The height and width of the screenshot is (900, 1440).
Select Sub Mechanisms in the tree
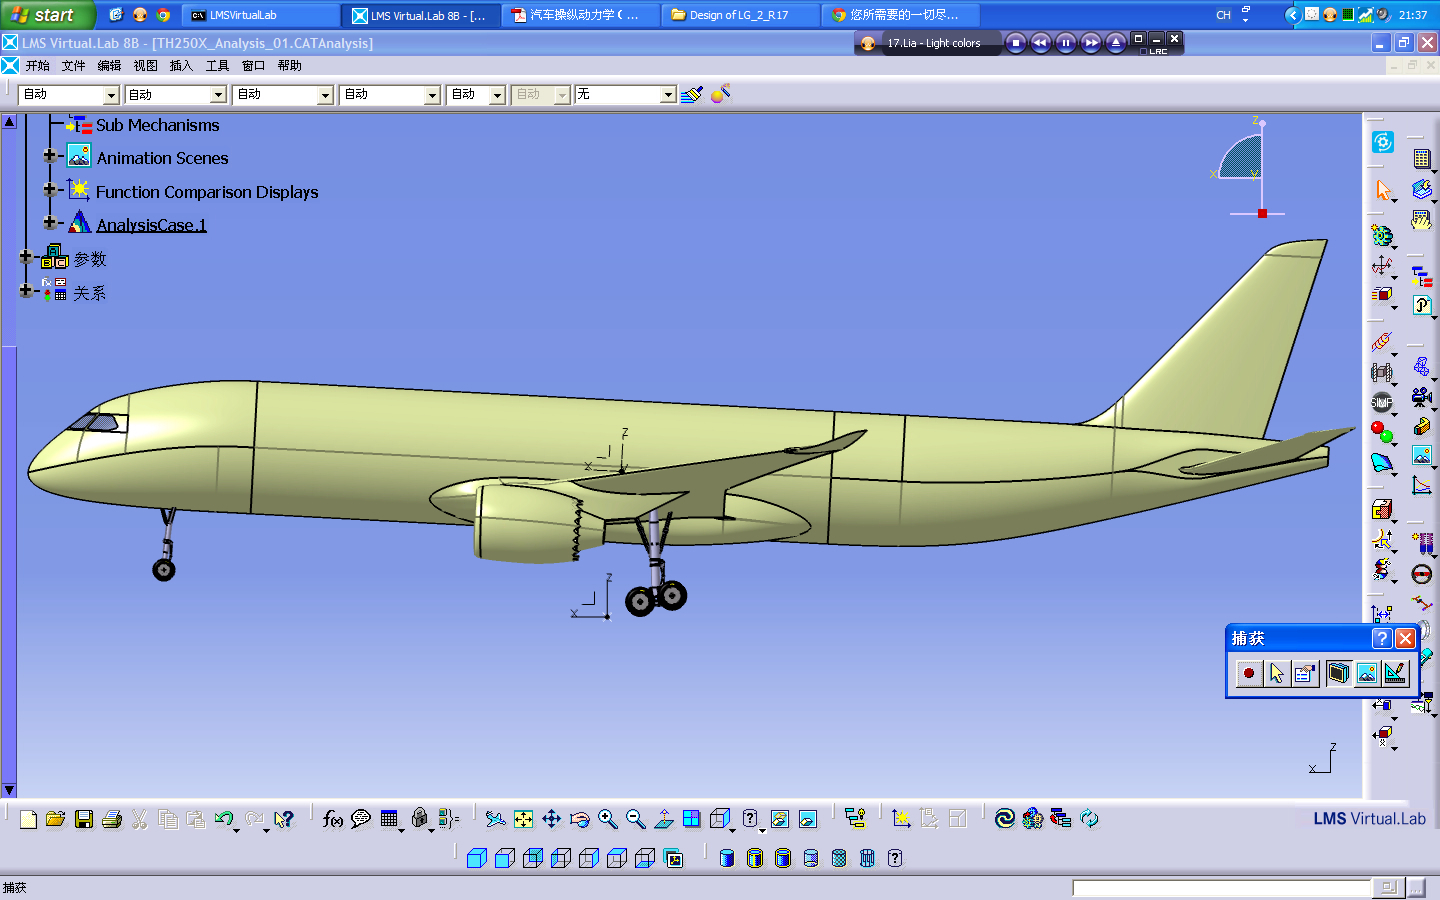tap(157, 125)
